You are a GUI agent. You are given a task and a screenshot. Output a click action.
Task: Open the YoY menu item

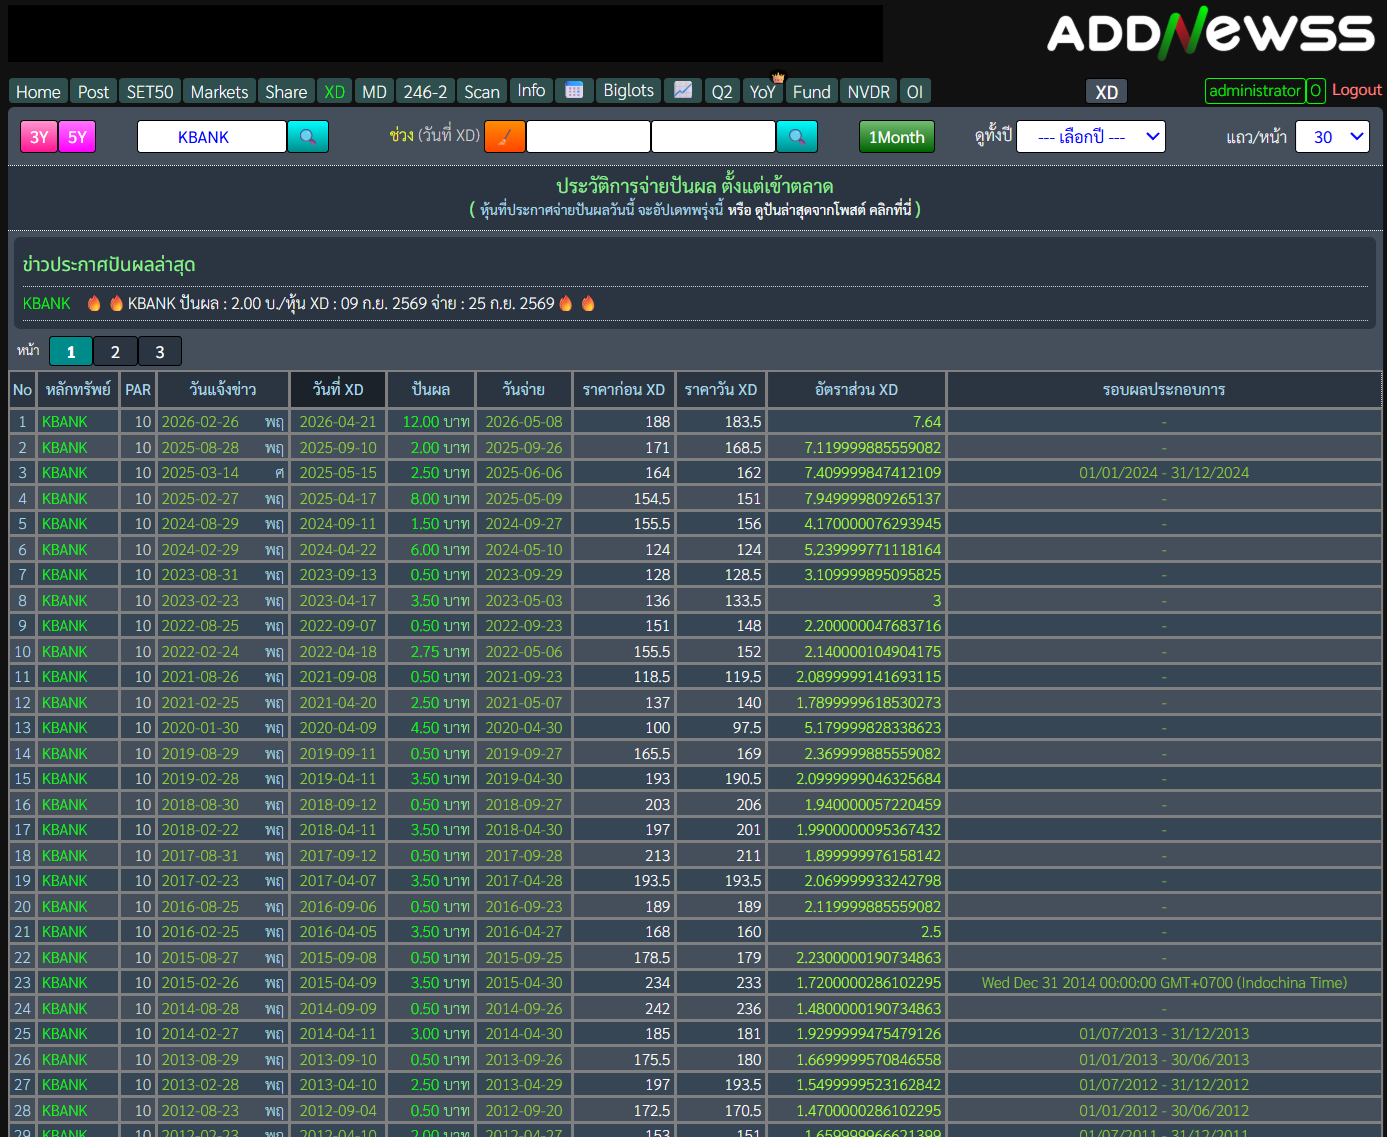763,92
